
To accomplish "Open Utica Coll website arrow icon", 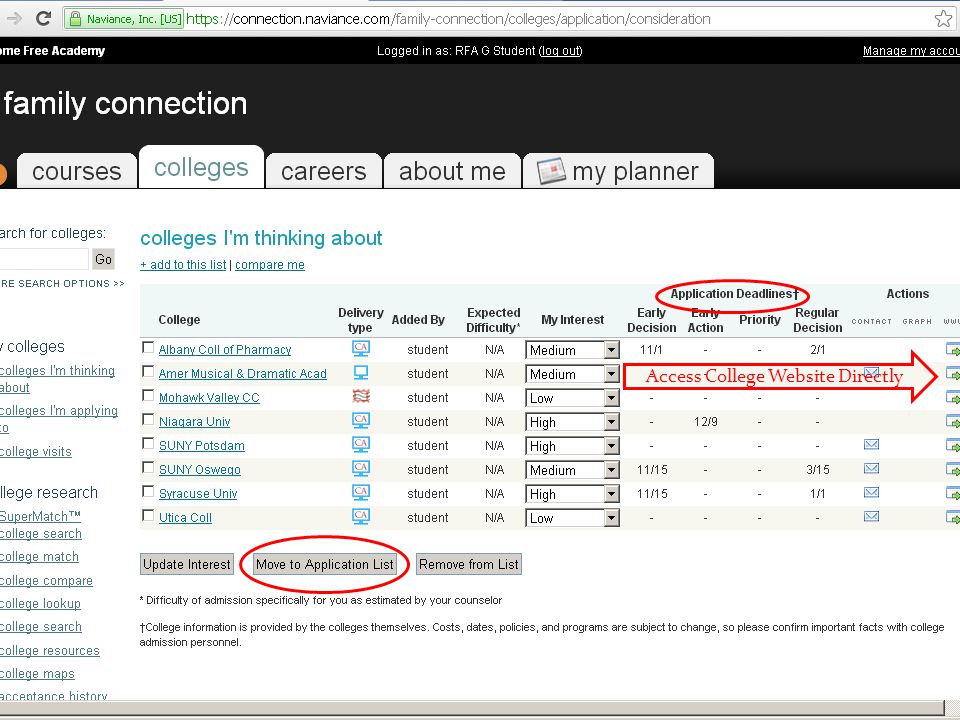I will point(953,517).
